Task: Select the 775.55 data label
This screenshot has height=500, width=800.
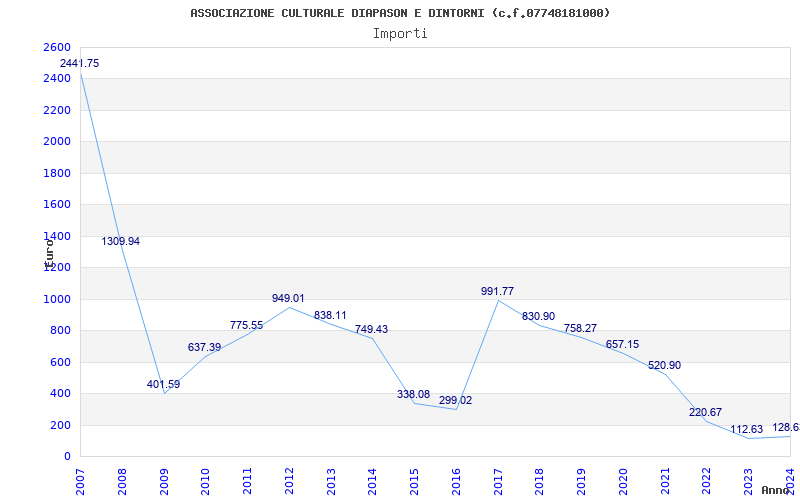Action: 246,326
